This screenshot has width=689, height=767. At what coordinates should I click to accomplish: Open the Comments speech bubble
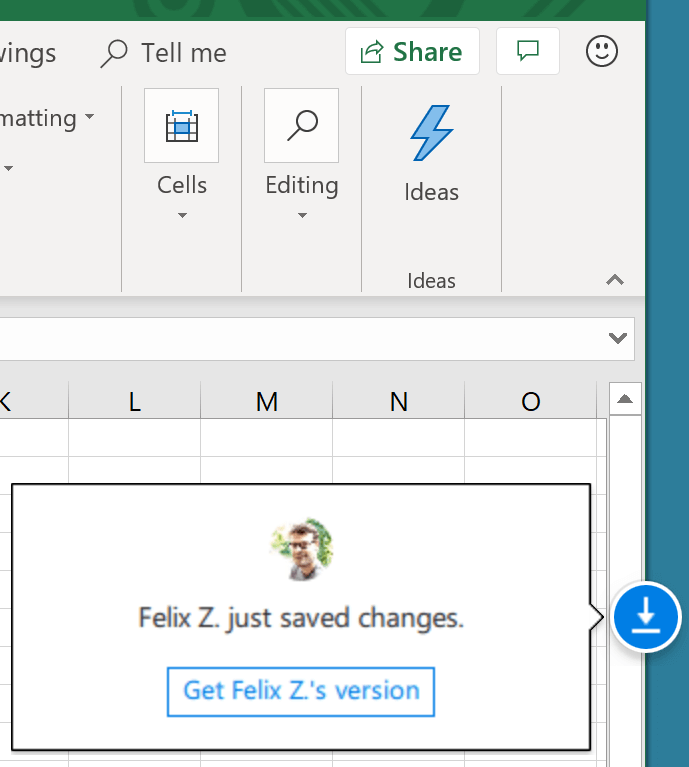[527, 51]
